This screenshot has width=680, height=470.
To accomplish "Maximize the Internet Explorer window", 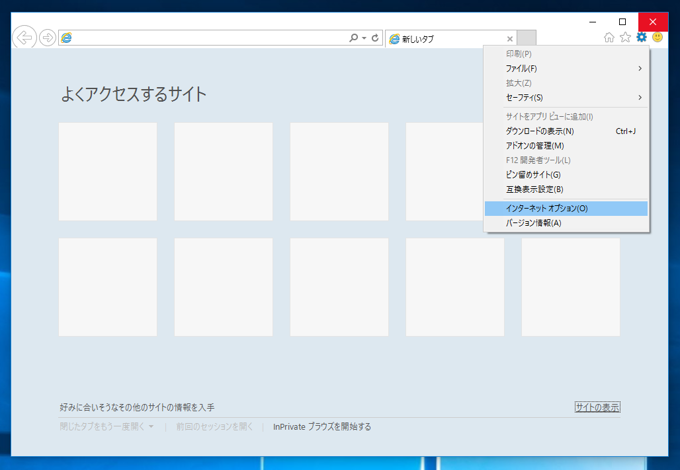I will [622, 22].
